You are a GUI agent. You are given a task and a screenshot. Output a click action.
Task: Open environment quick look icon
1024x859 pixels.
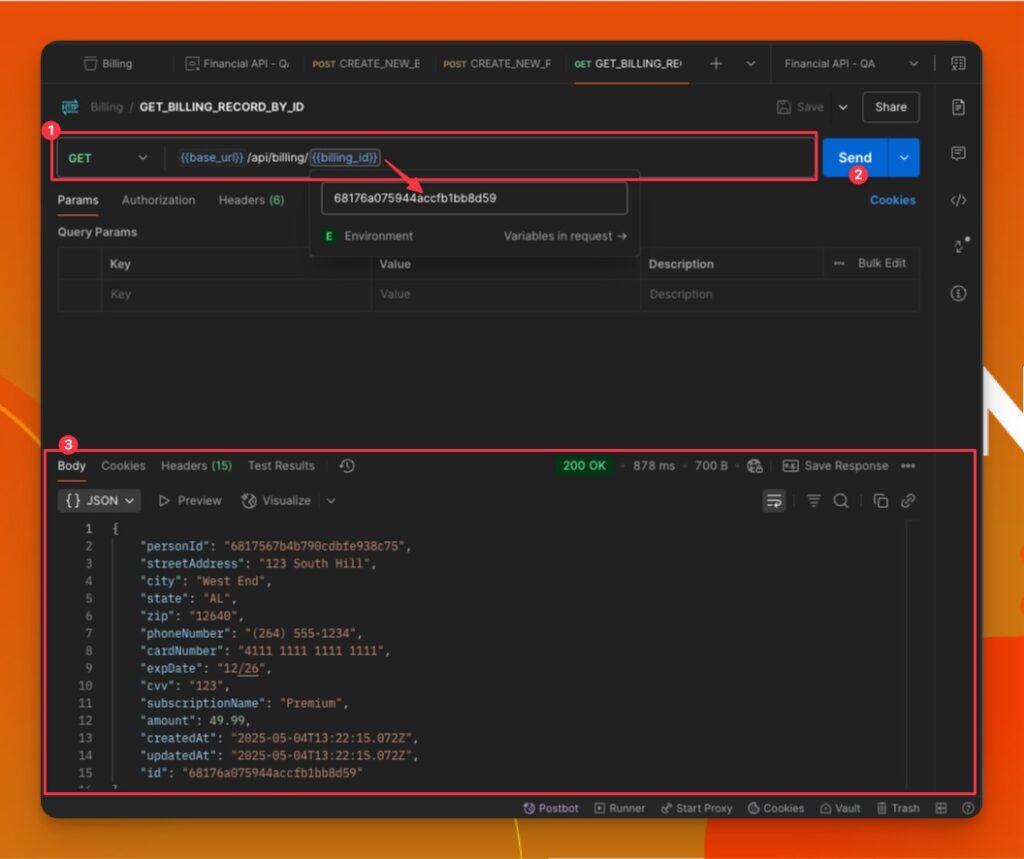[958, 63]
